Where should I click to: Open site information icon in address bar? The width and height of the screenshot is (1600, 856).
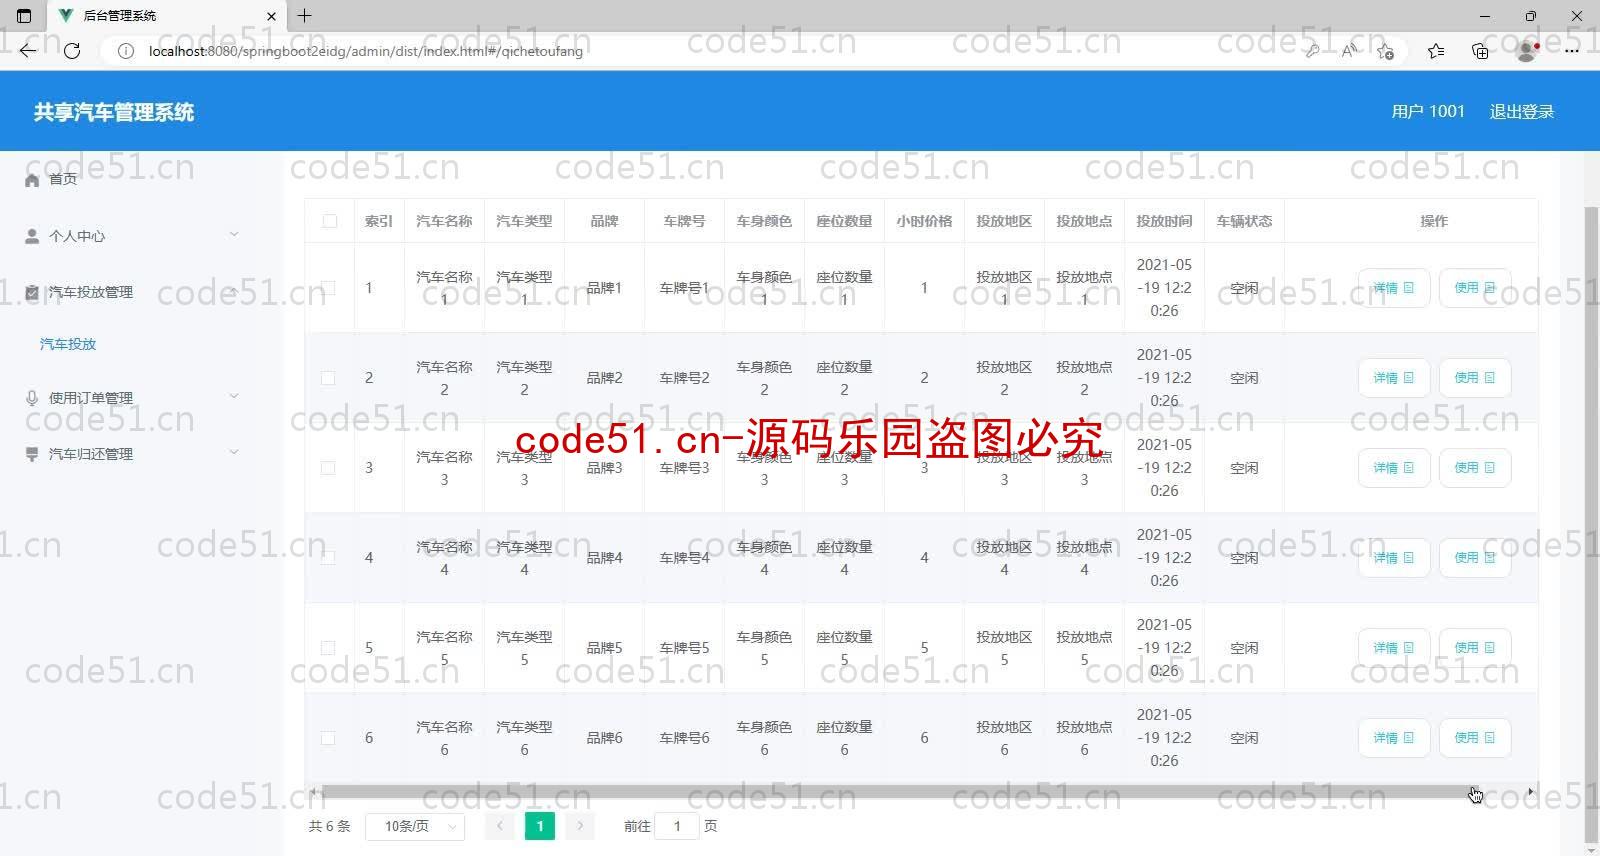pos(126,51)
